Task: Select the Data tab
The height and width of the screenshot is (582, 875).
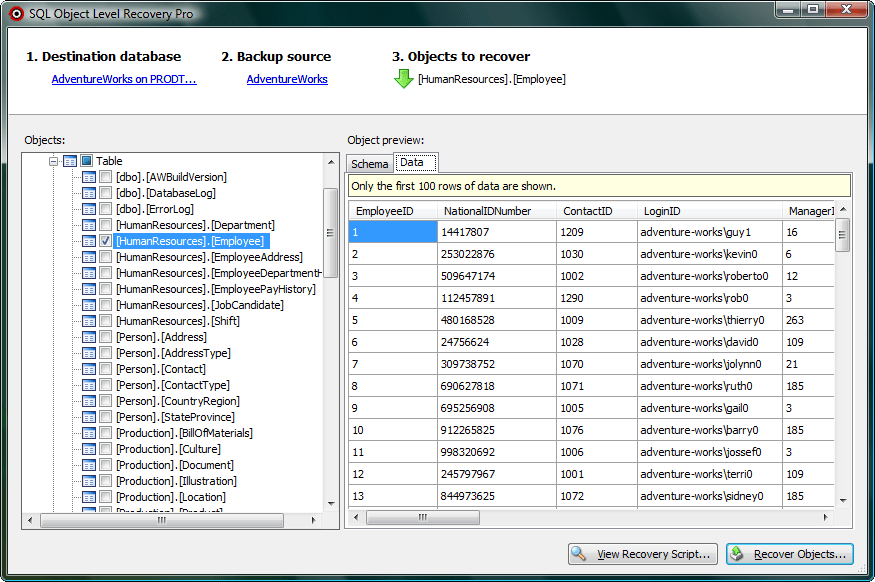Action: [x=415, y=162]
